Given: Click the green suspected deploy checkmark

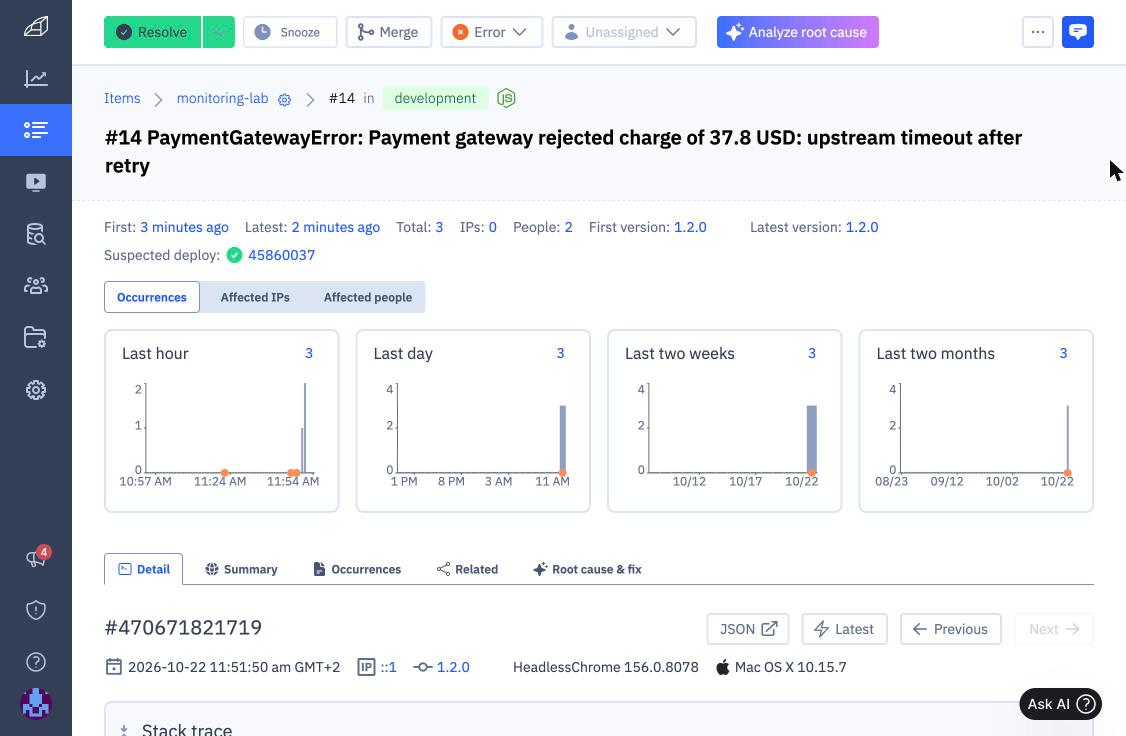Looking at the screenshot, I should (x=234, y=255).
